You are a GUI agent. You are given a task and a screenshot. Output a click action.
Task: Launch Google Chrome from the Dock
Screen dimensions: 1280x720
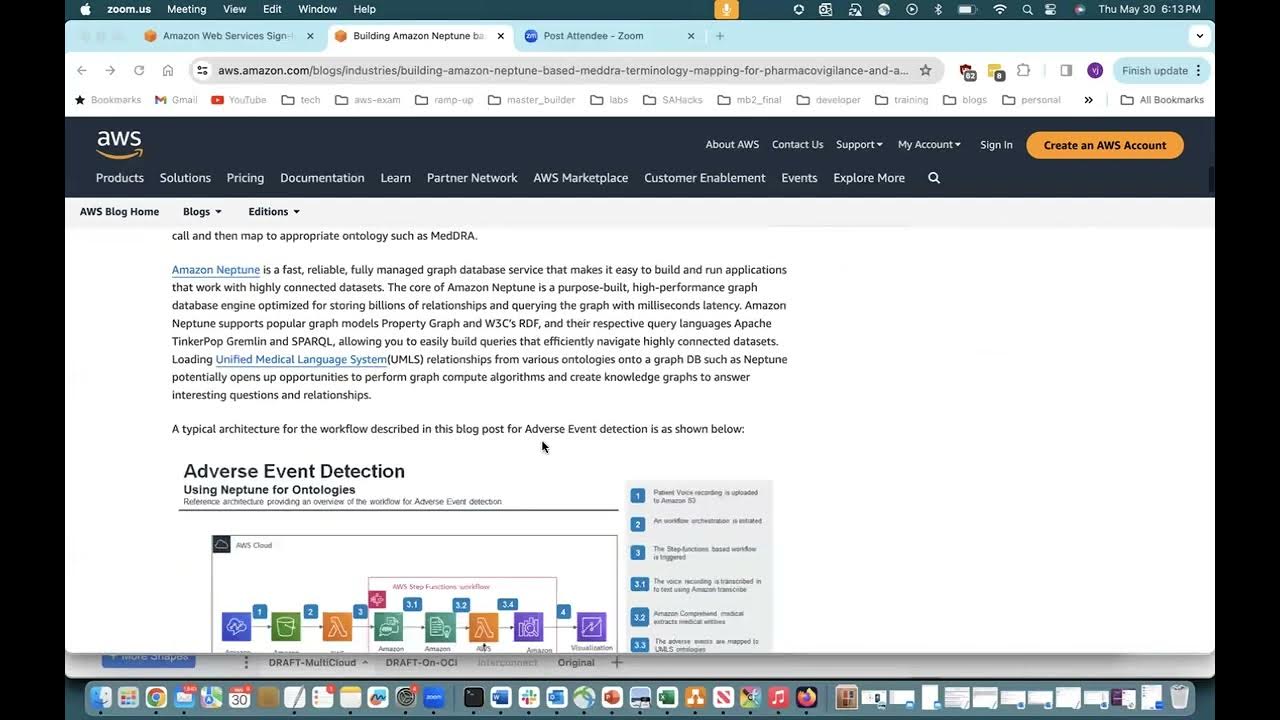(156, 697)
